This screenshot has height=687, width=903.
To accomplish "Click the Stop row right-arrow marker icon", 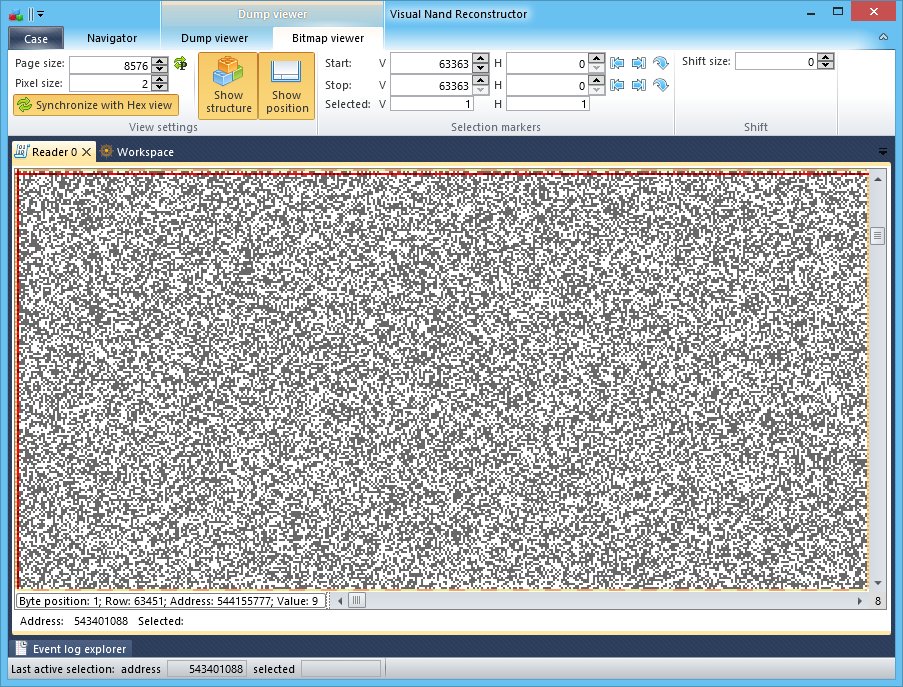I will [639, 85].
